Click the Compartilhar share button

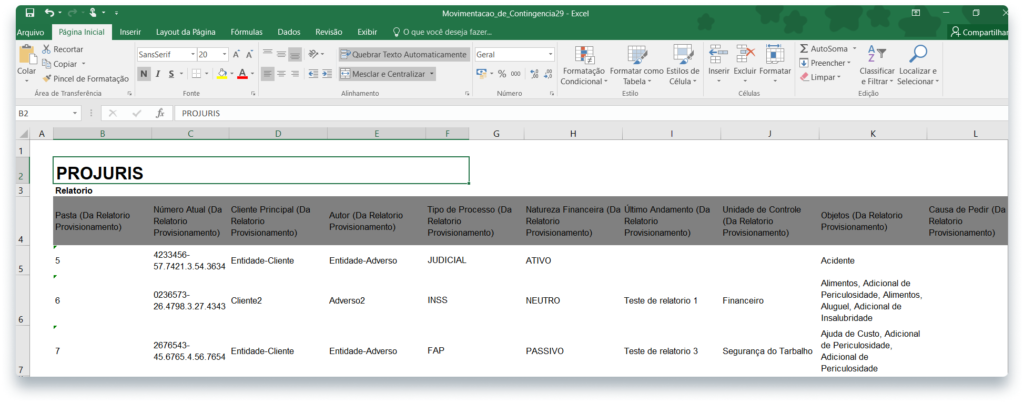[x=978, y=32]
